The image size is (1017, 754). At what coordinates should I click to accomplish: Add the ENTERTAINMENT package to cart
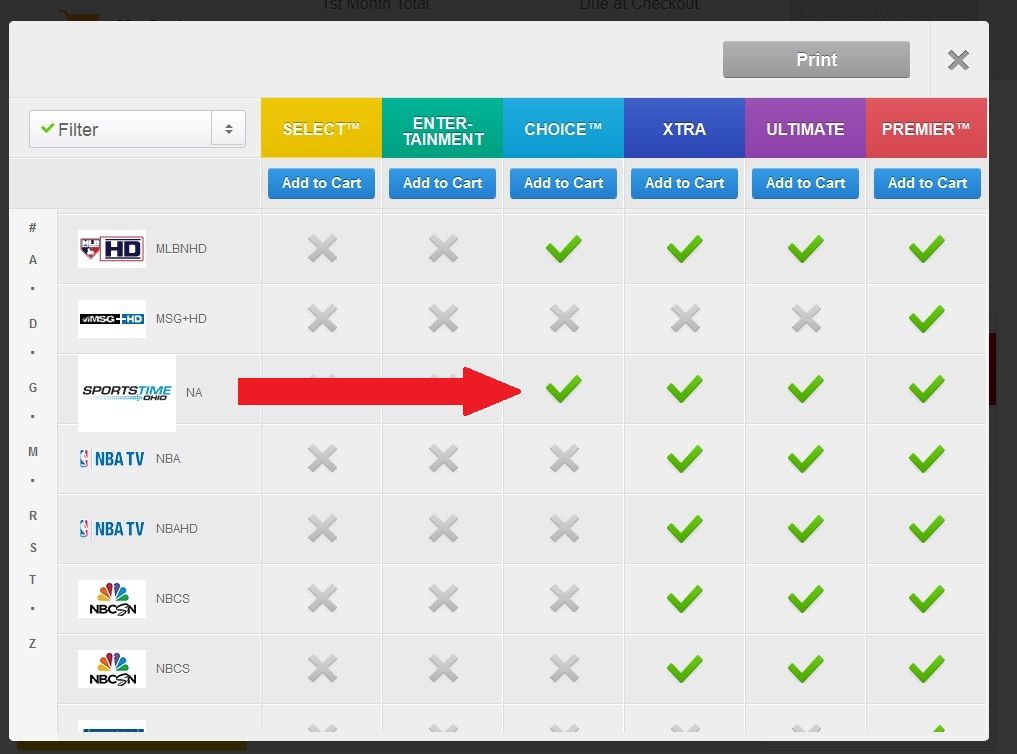click(x=442, y=183)
